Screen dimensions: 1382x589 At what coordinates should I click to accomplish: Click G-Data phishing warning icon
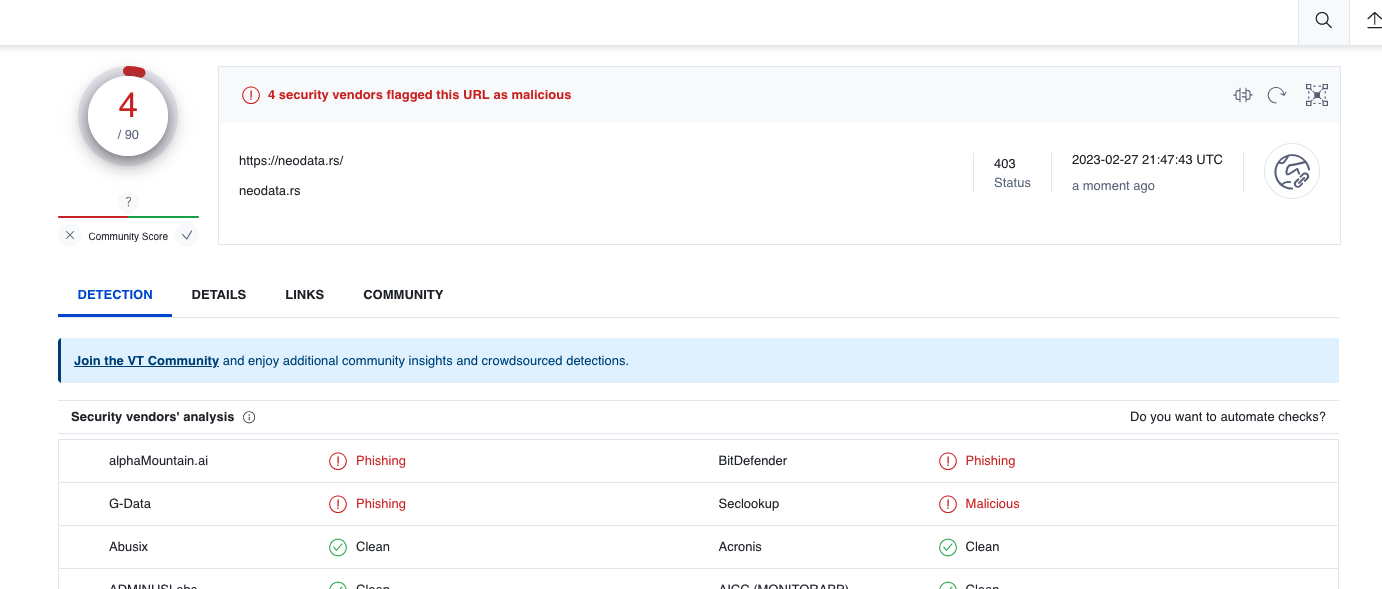point(338,504)
